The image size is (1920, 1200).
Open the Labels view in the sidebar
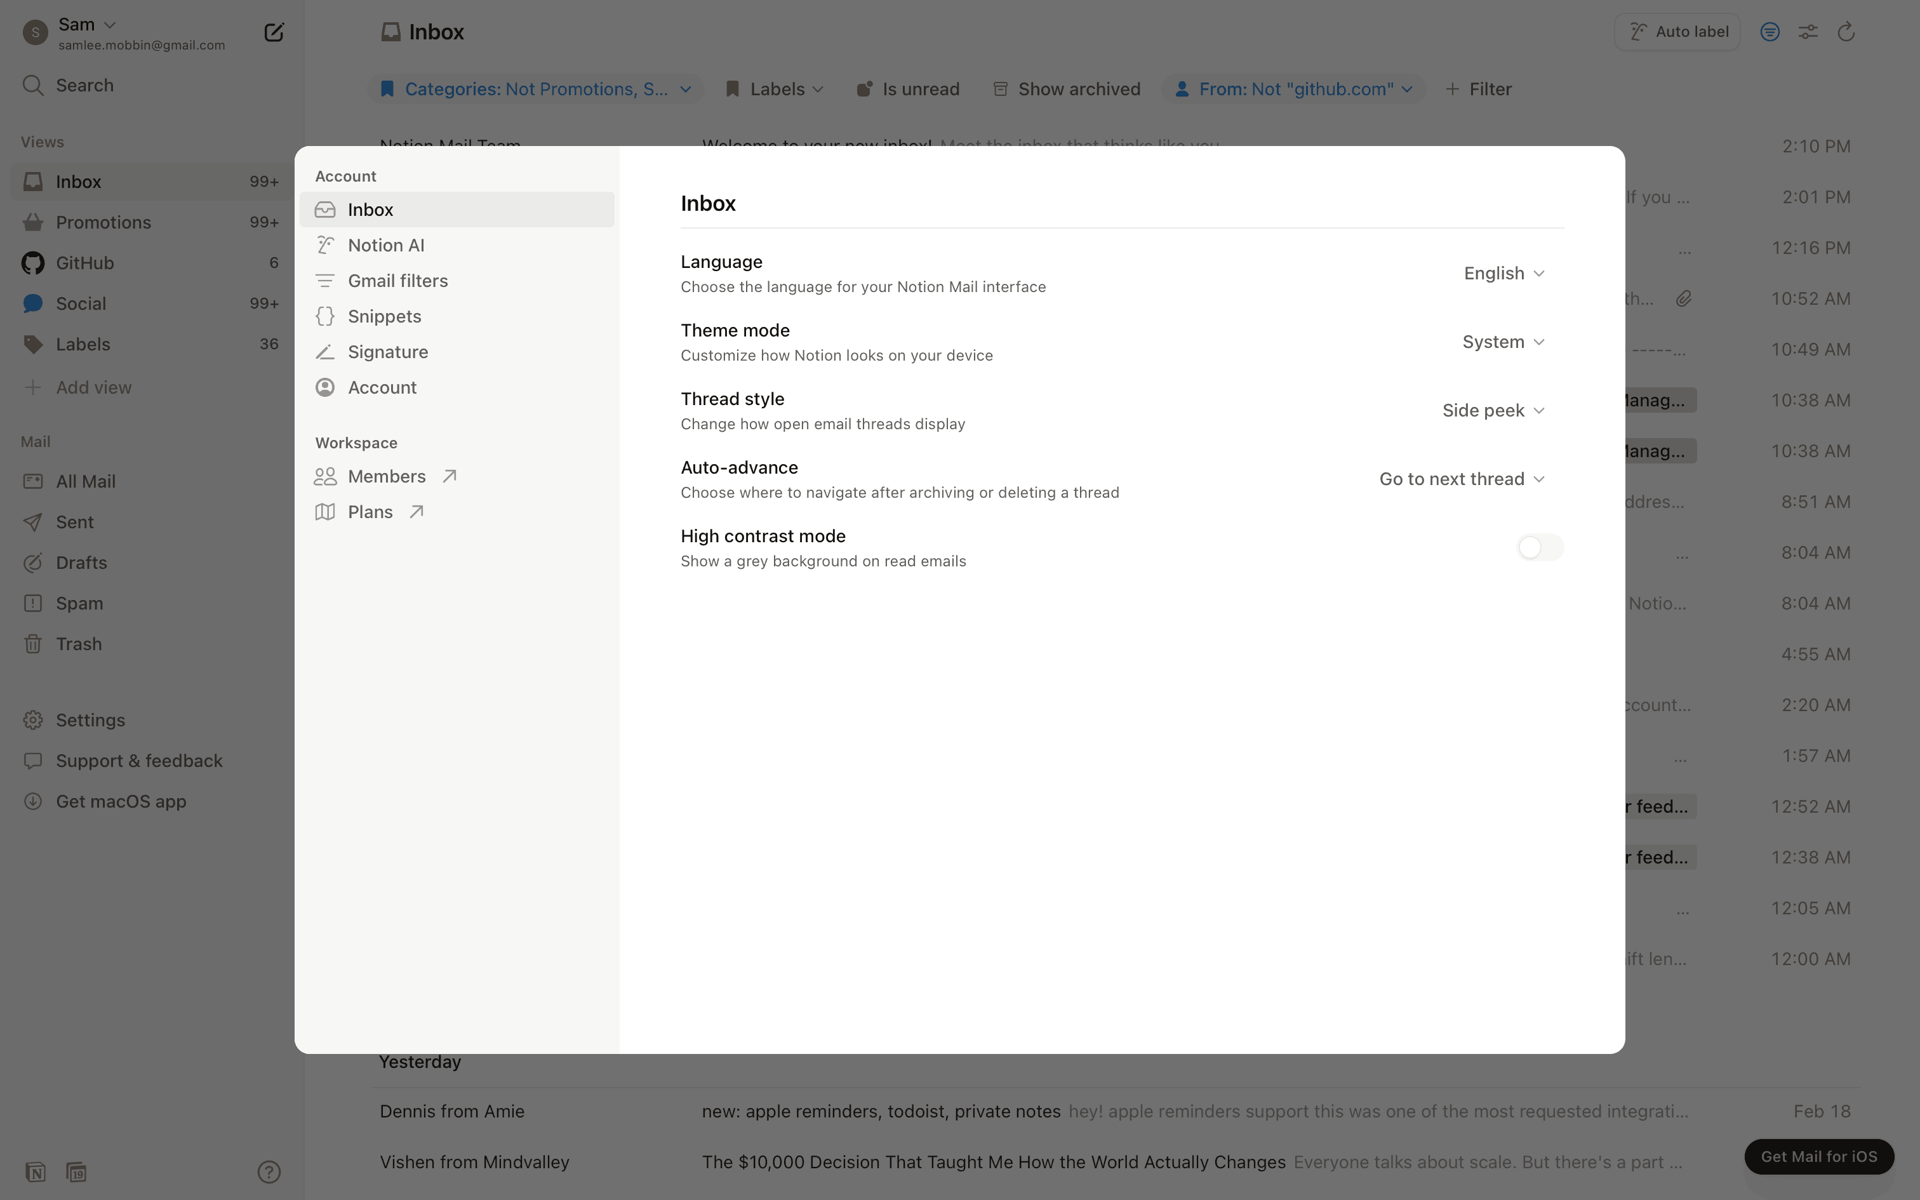(152, 344)
